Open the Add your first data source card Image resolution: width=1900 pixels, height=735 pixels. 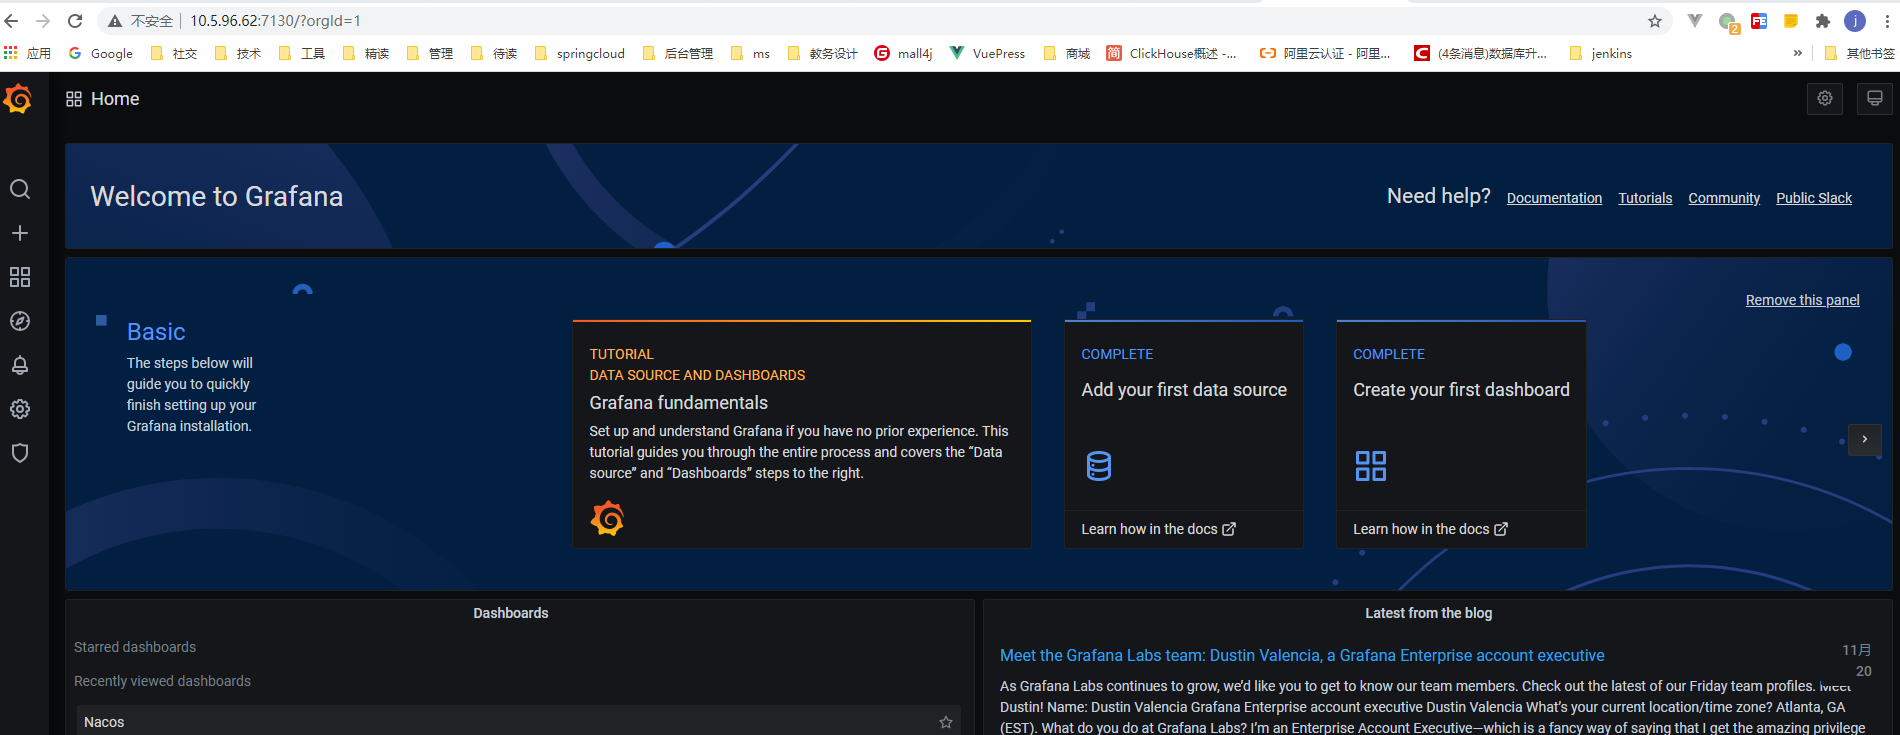[x=1184, y=434]
